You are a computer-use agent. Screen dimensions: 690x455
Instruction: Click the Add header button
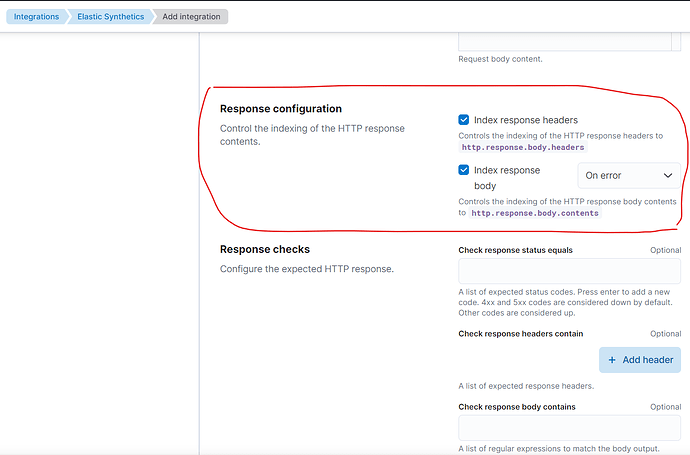[x=640, y=360]
